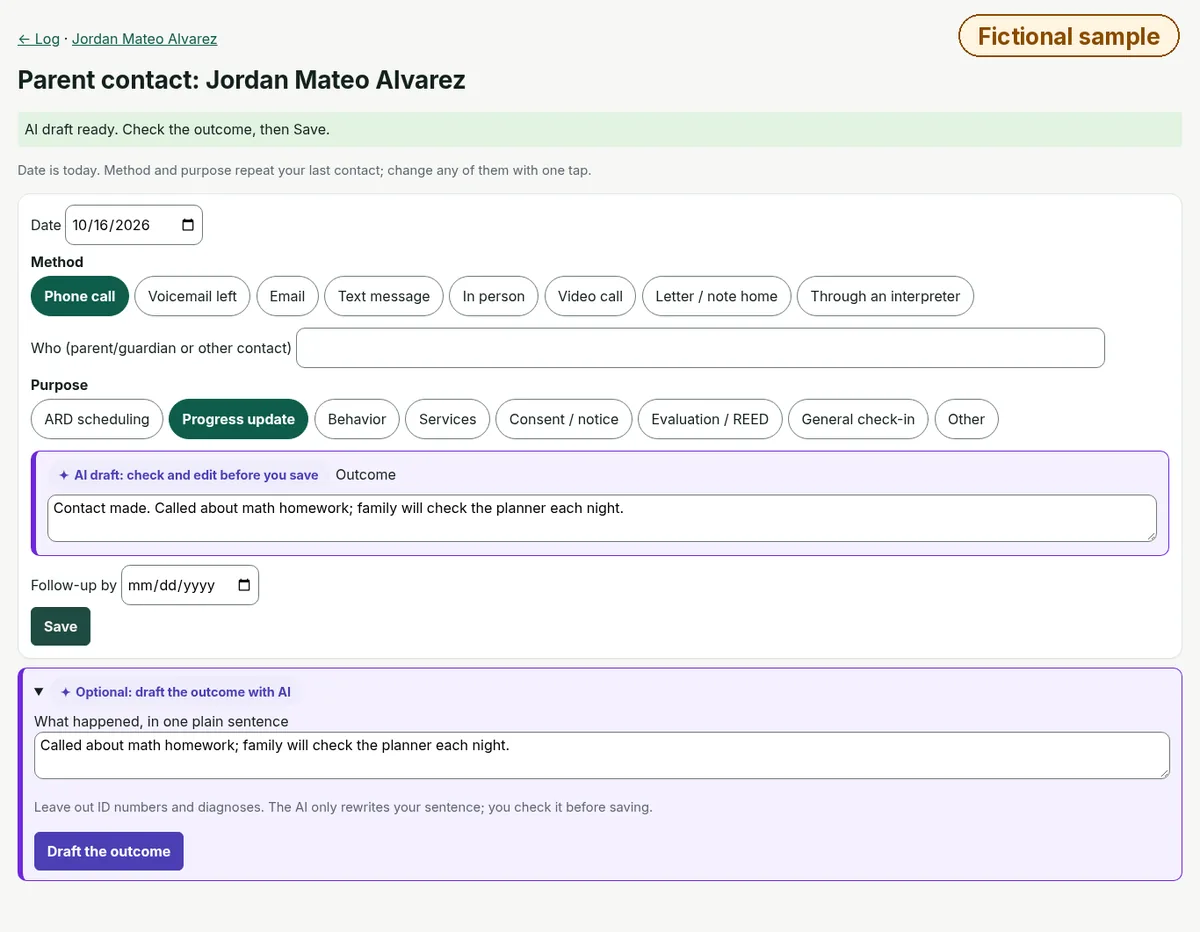Click the Leave out ID numbers hint text
1200x932 pixels.
pyautogui.click(x=343, y=807)
